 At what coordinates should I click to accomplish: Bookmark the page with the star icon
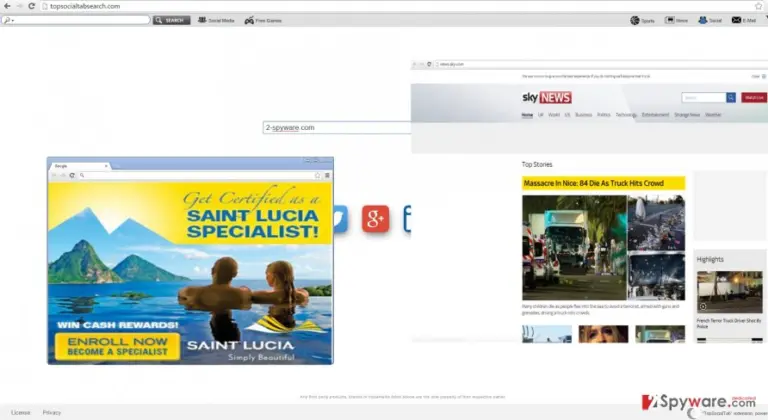click(759, 6)
